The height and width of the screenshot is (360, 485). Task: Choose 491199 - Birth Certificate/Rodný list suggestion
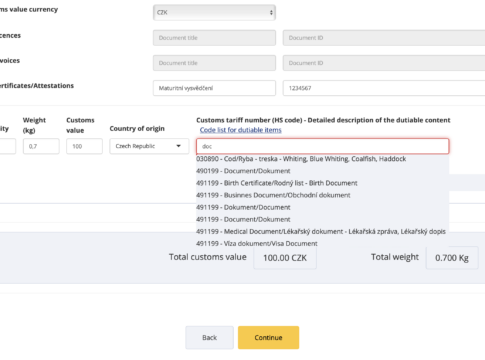click(x=322, y=183)
